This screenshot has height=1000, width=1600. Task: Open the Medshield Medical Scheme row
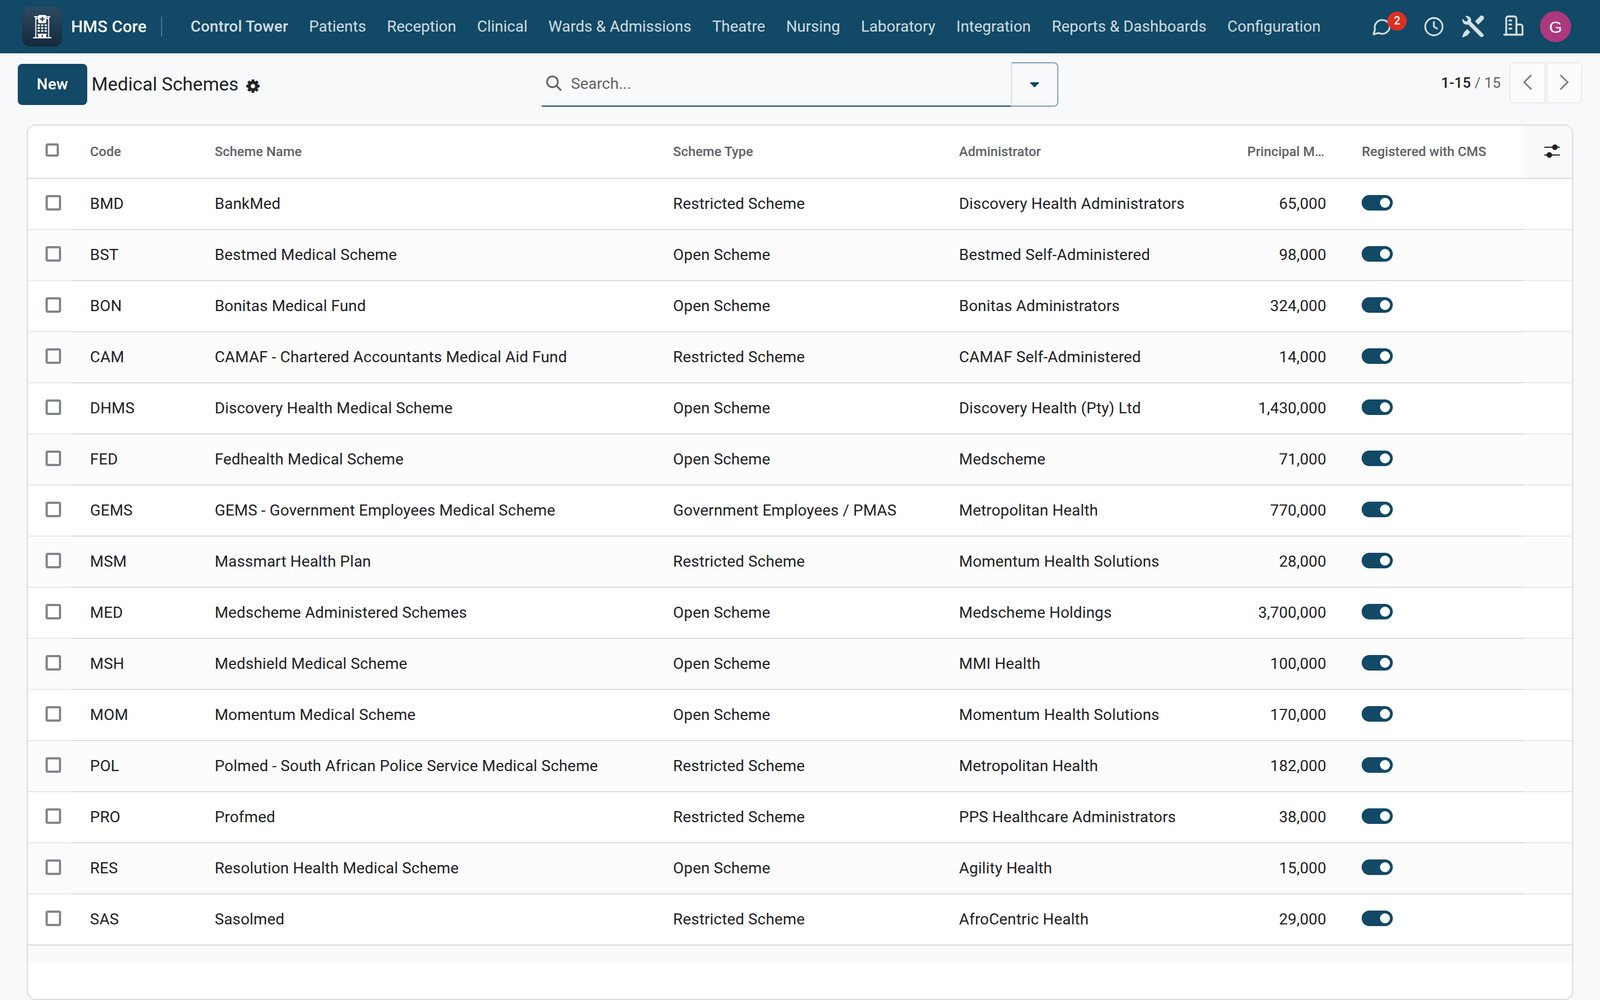(x=799, y=663)
